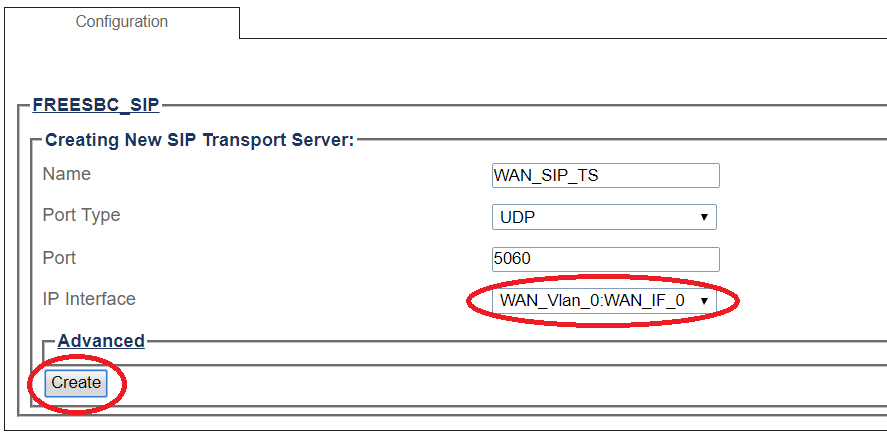Select the UDP value shown in Port Type

(516, 217)
